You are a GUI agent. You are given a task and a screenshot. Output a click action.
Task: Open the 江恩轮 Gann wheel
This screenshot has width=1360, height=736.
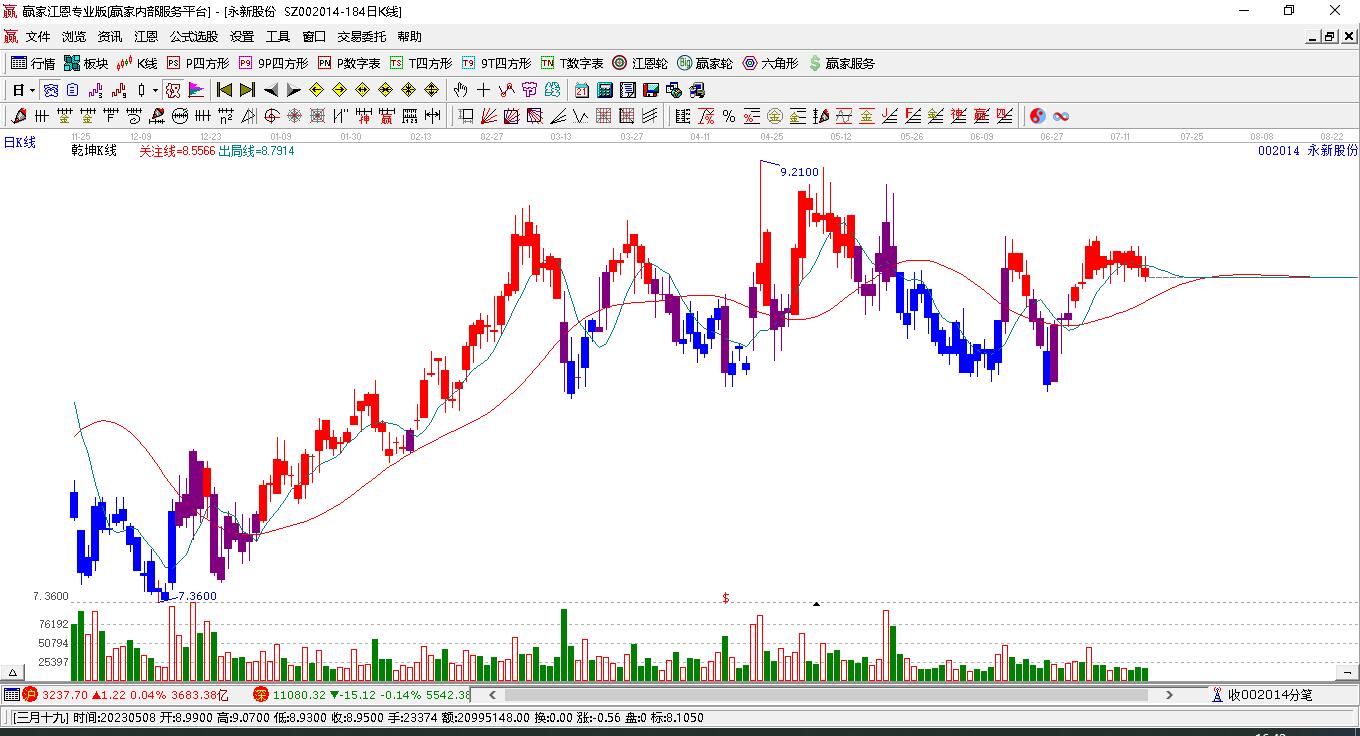pos(640,63)
